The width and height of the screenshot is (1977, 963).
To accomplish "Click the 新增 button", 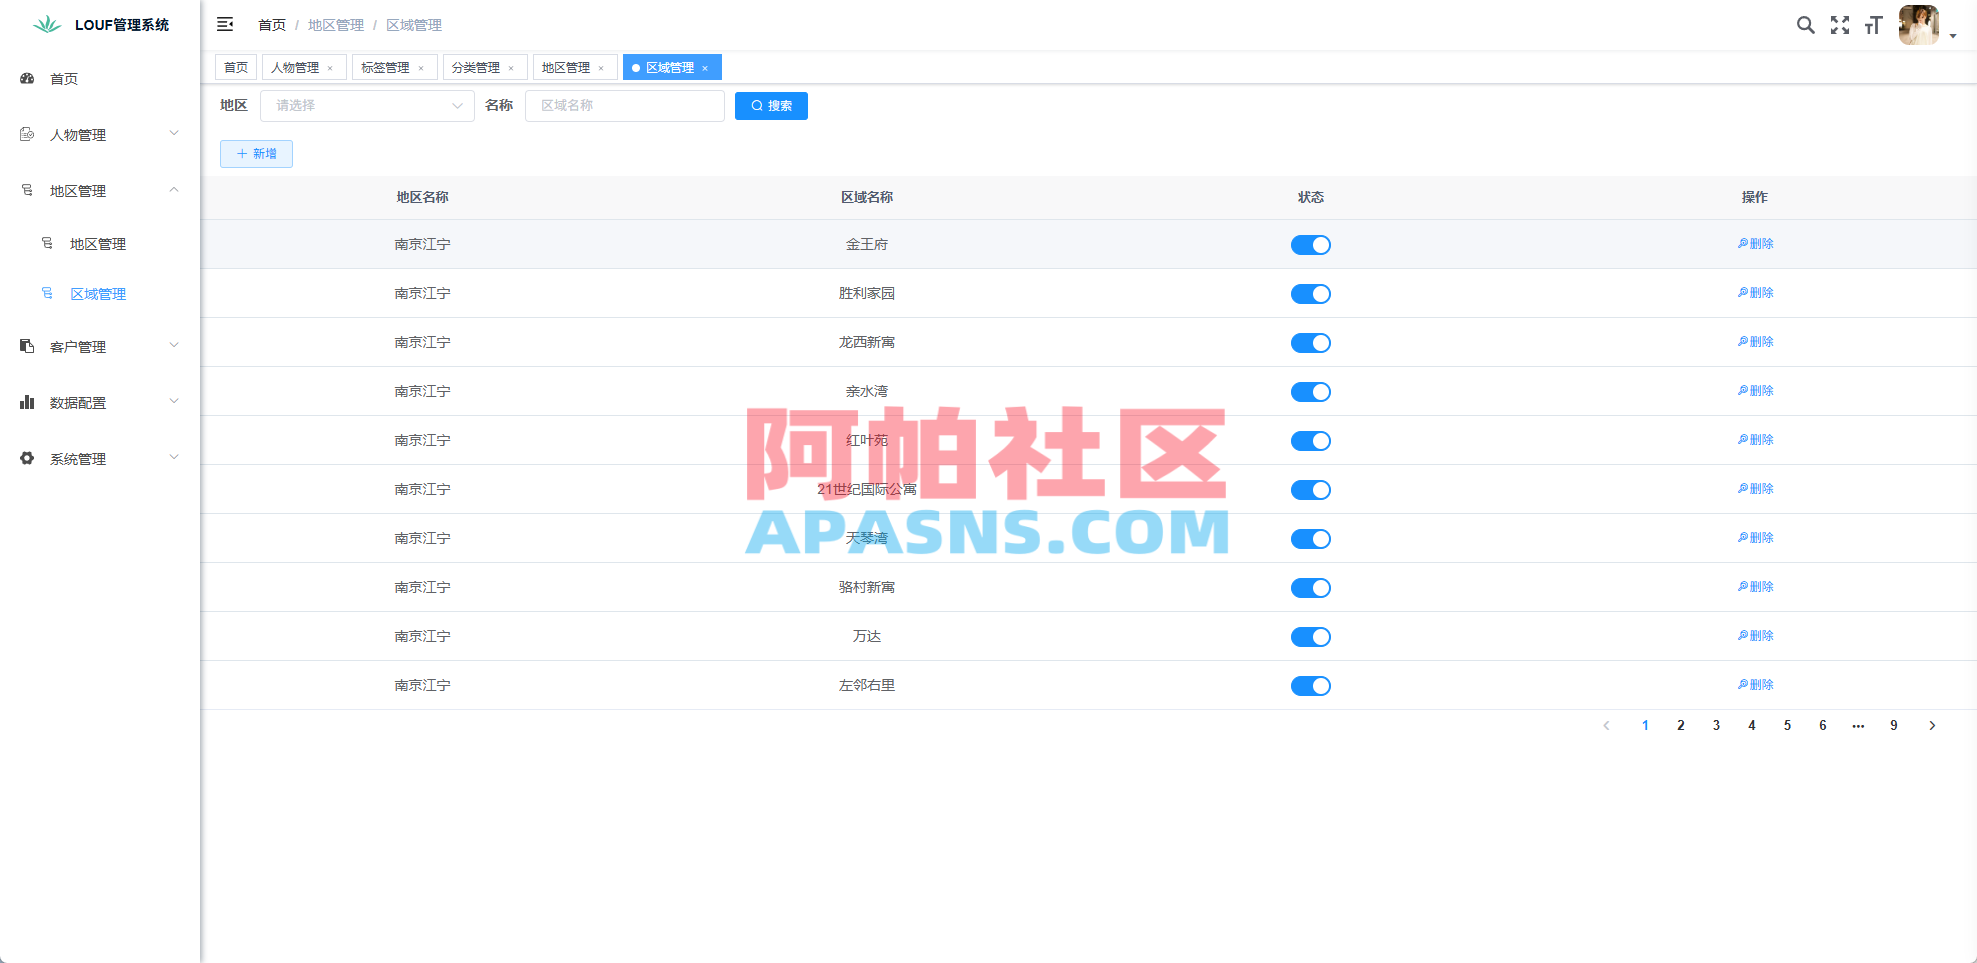I will click(256, 154).
